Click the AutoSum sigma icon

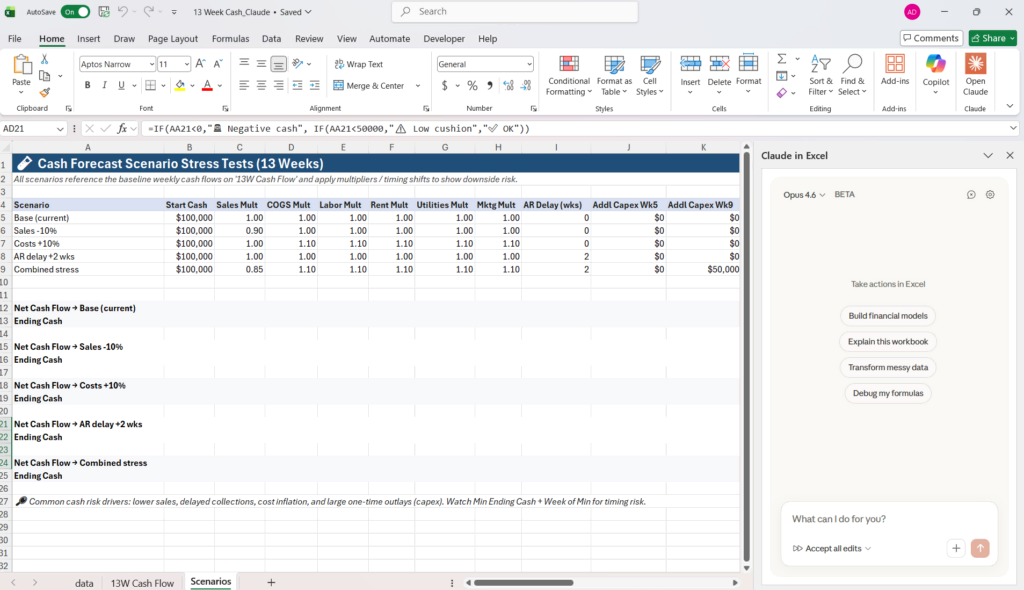(x=782, y=59)
